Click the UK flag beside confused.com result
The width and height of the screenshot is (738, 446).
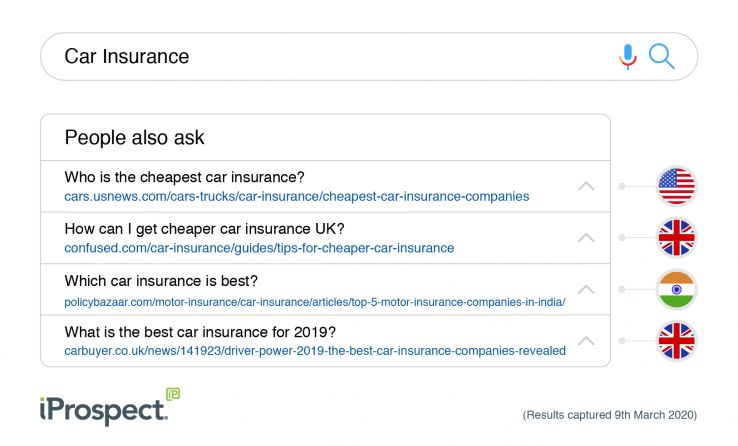pos(676,238)
